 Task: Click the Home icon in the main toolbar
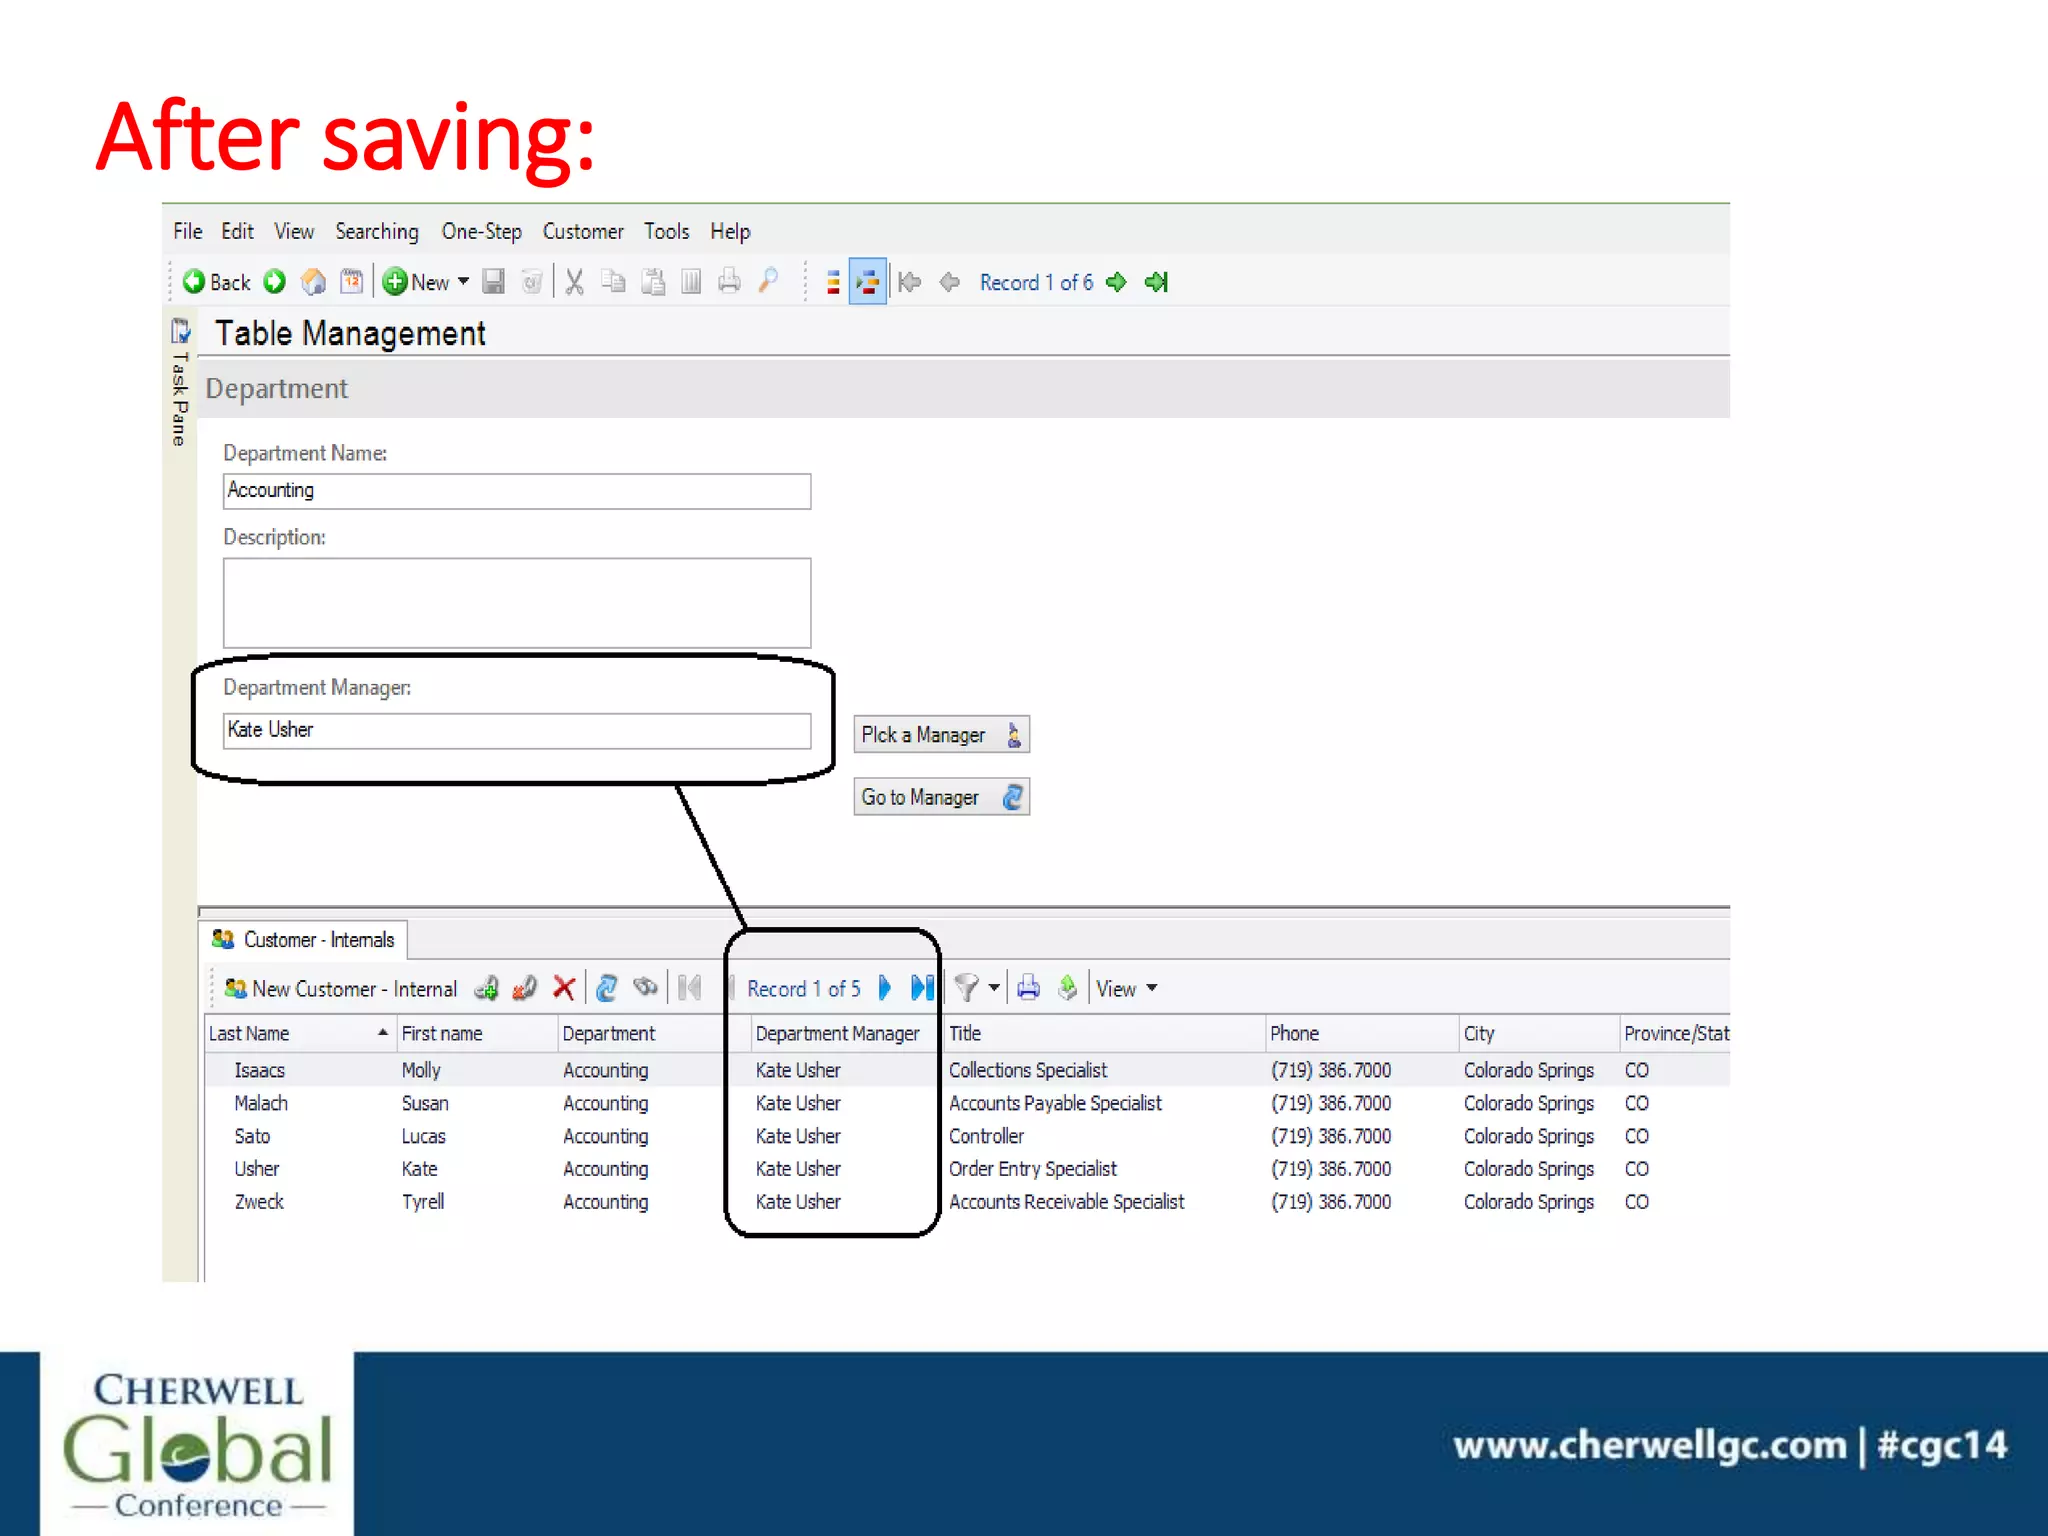click(314, 282)
